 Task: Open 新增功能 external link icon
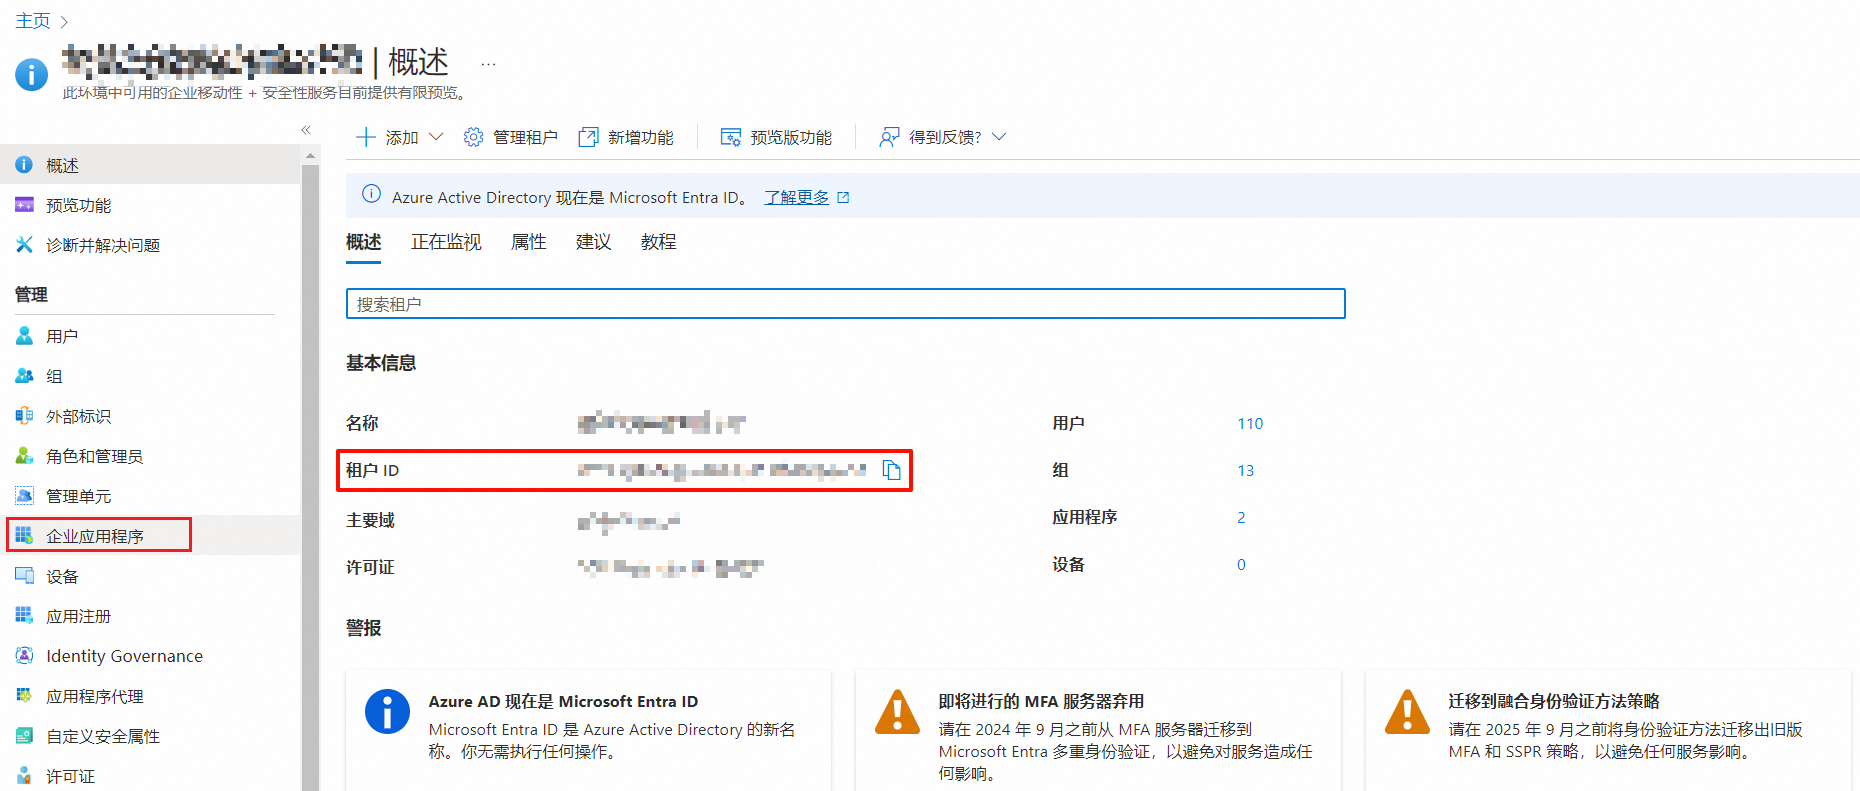tap(588, 137)
